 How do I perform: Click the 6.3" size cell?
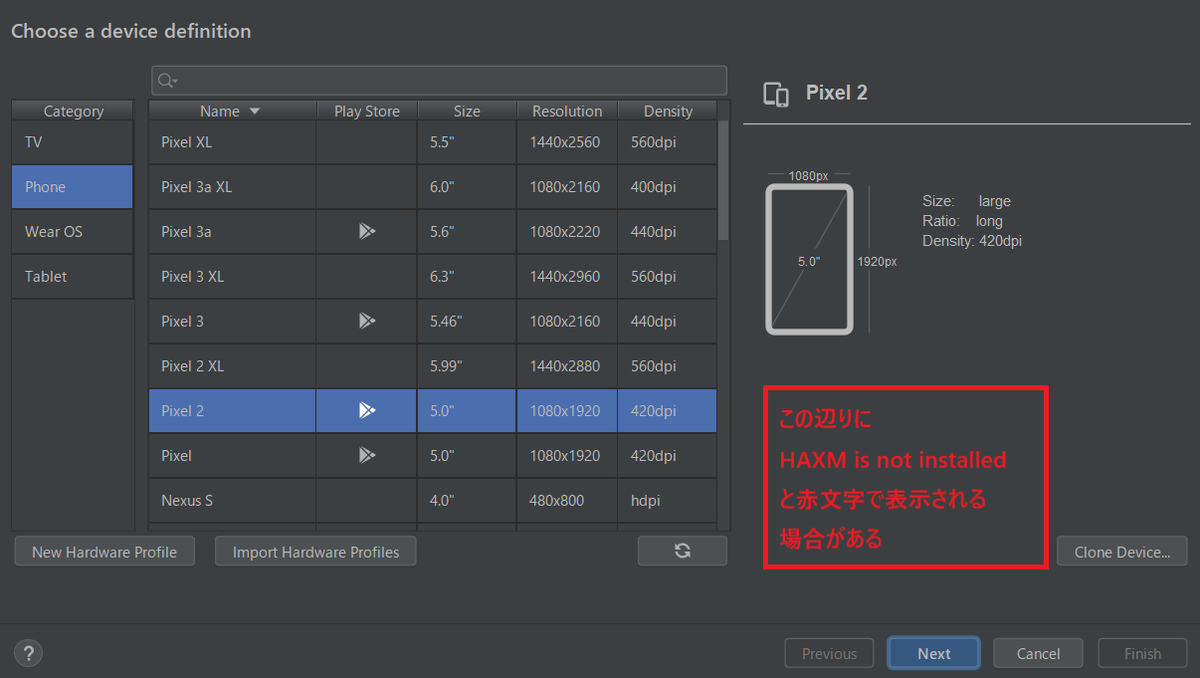[467, 276]
